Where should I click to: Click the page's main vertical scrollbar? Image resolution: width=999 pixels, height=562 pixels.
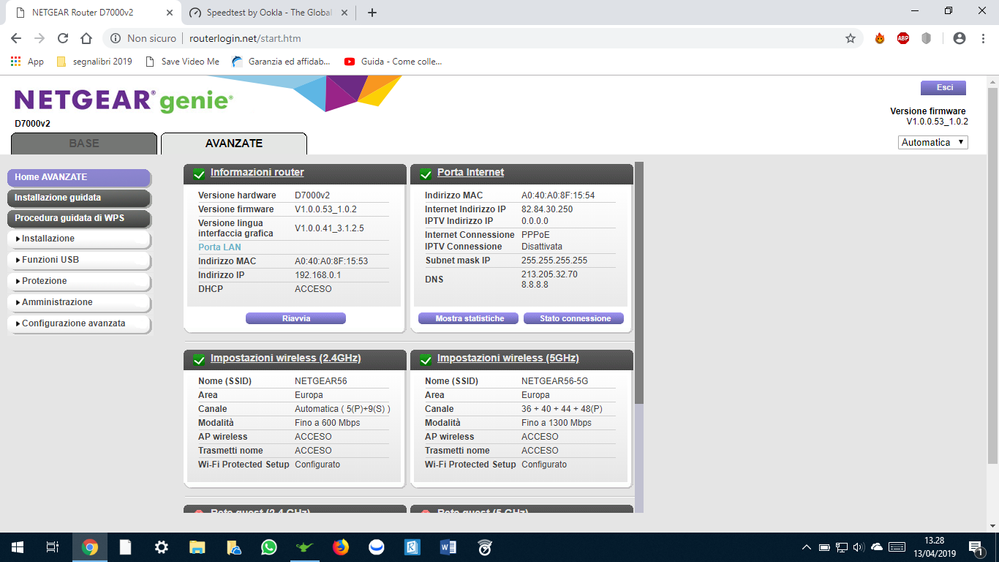pyautogui.click(x=993, y=275)
